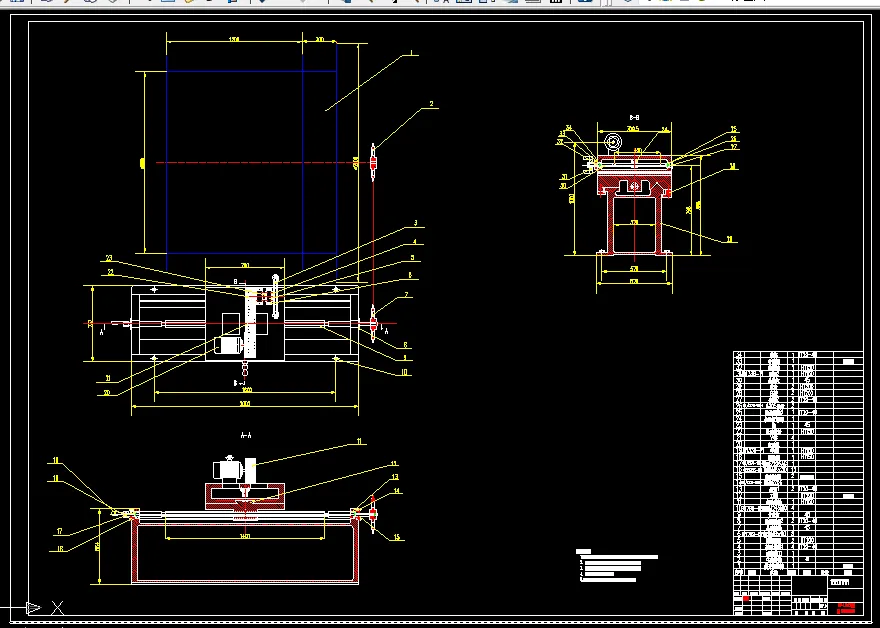Pick part balloon number 16
Viewport: 880px width, 628px height.
pos(60,549)
